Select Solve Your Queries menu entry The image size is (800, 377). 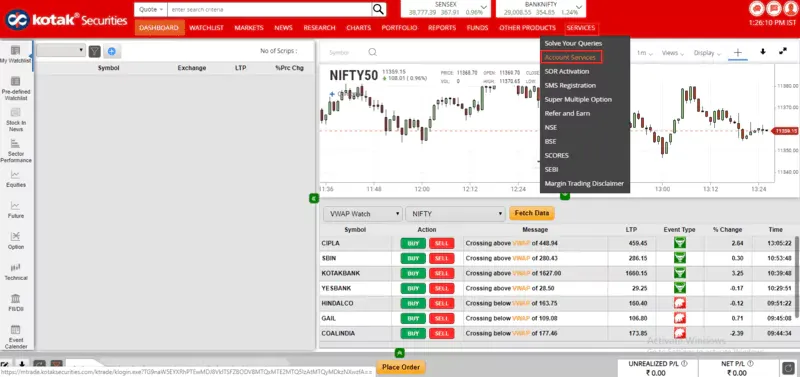573,43
